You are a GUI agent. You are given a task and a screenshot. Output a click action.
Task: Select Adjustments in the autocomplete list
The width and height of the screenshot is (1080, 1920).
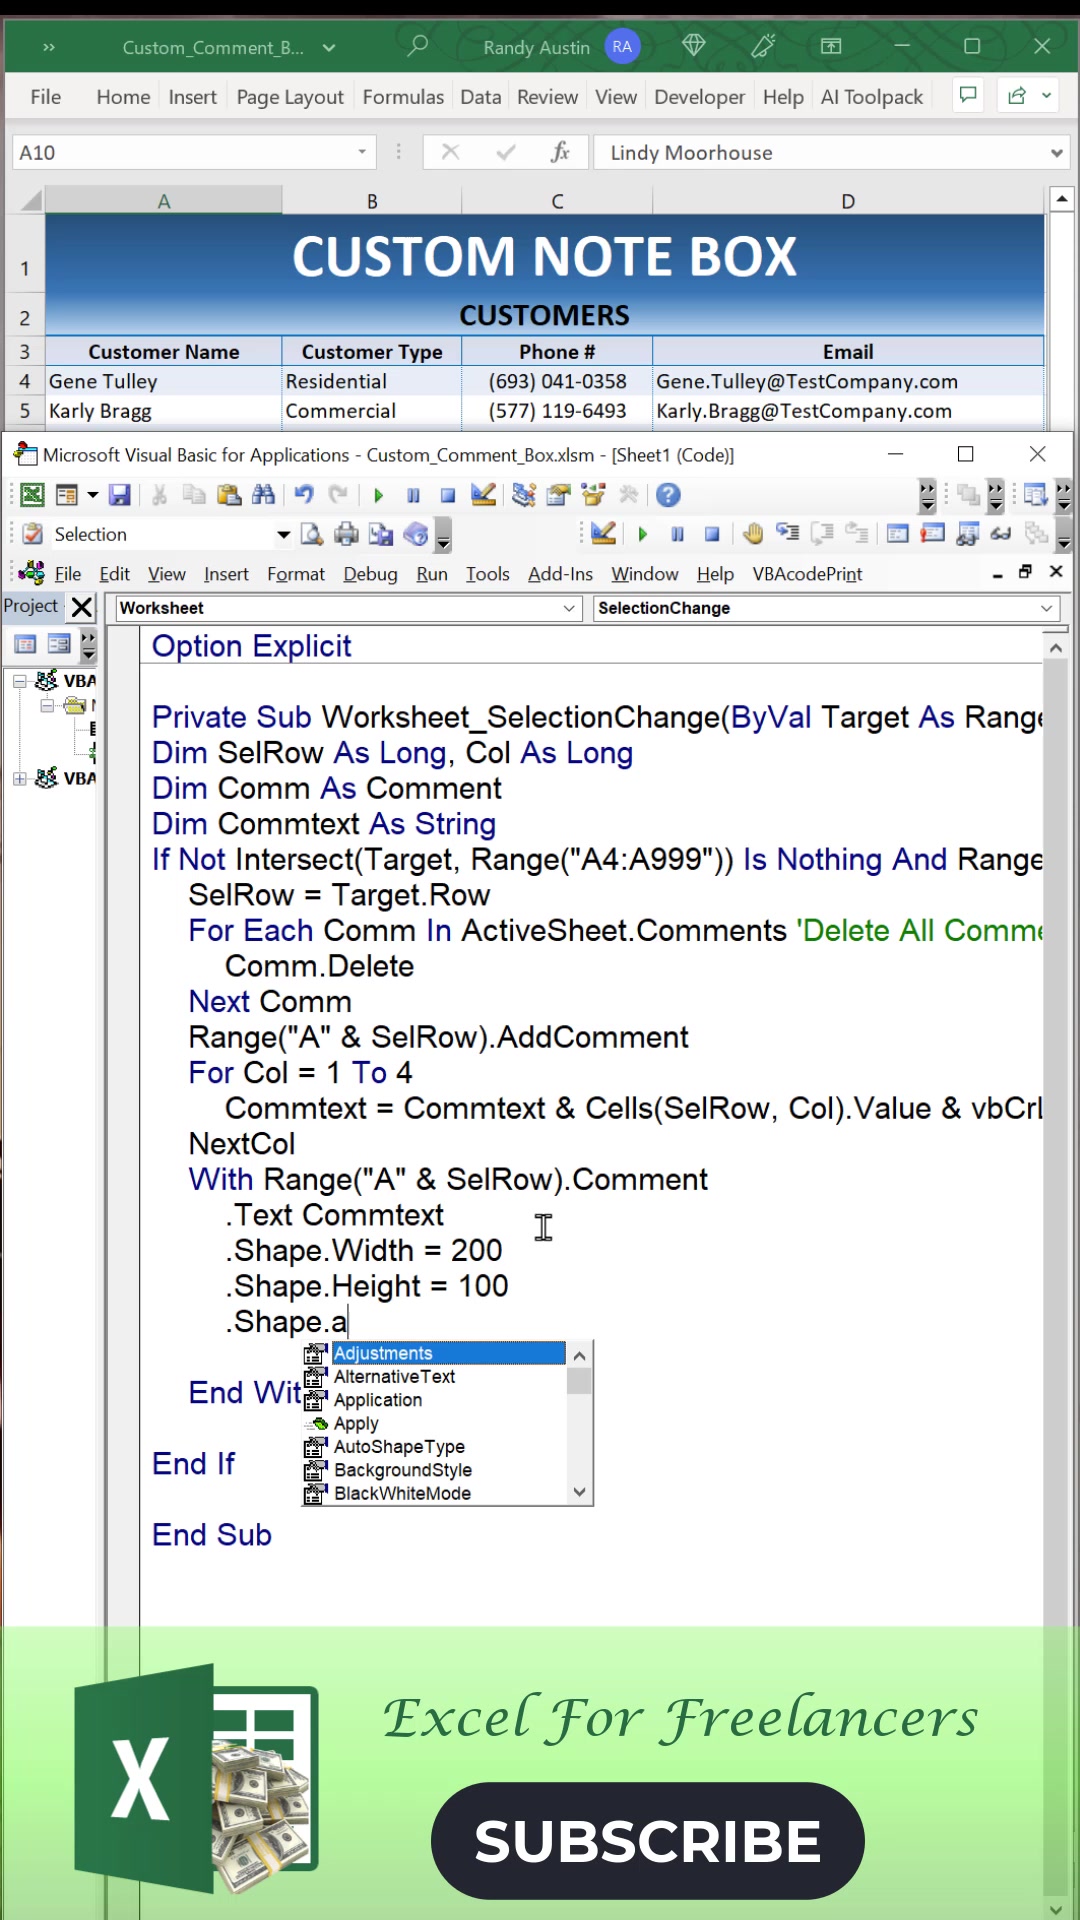(448, 1353)
